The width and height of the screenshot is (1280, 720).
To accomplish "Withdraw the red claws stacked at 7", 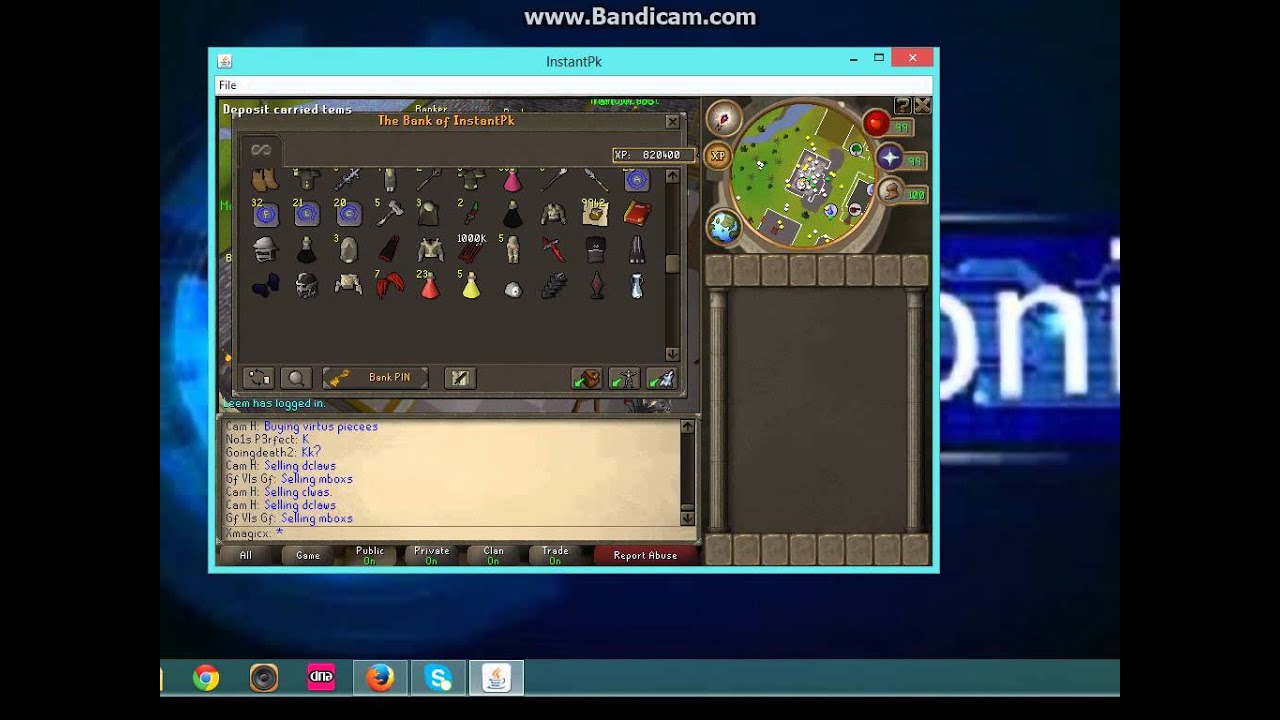I will (x=389, y=287).
